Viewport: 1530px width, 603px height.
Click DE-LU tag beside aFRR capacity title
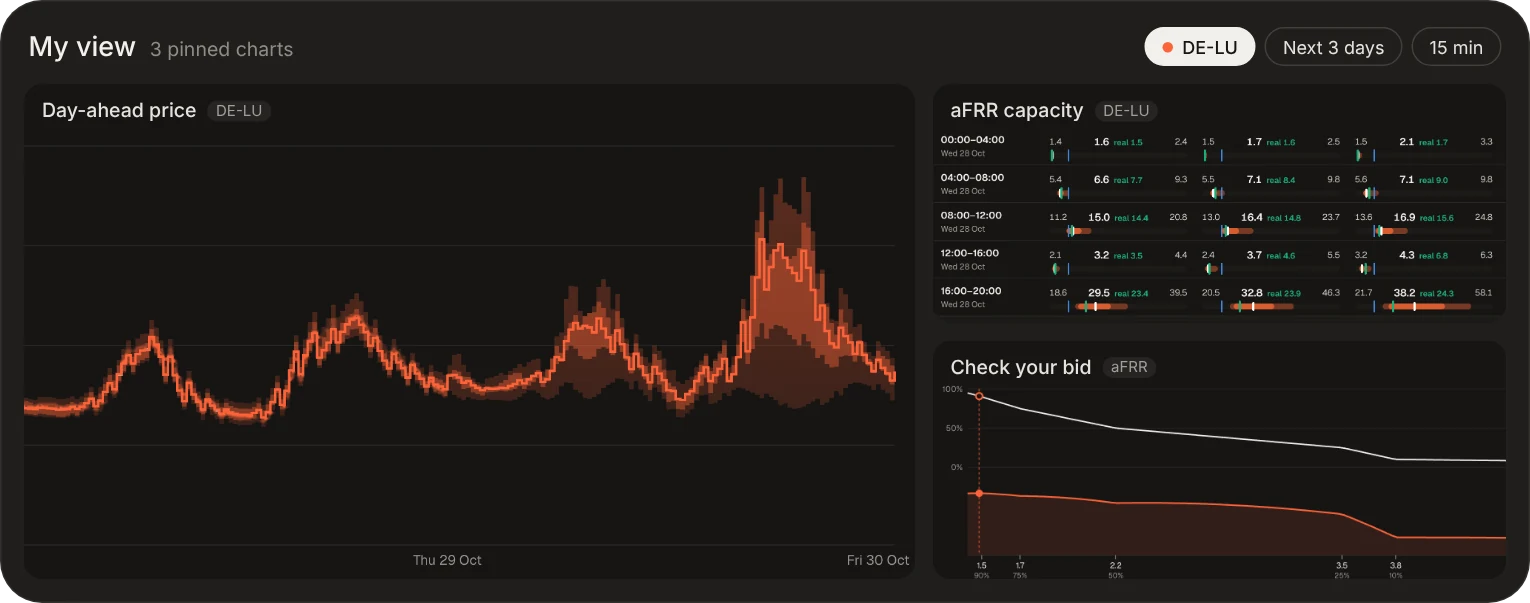click(x=1126, y=111)
